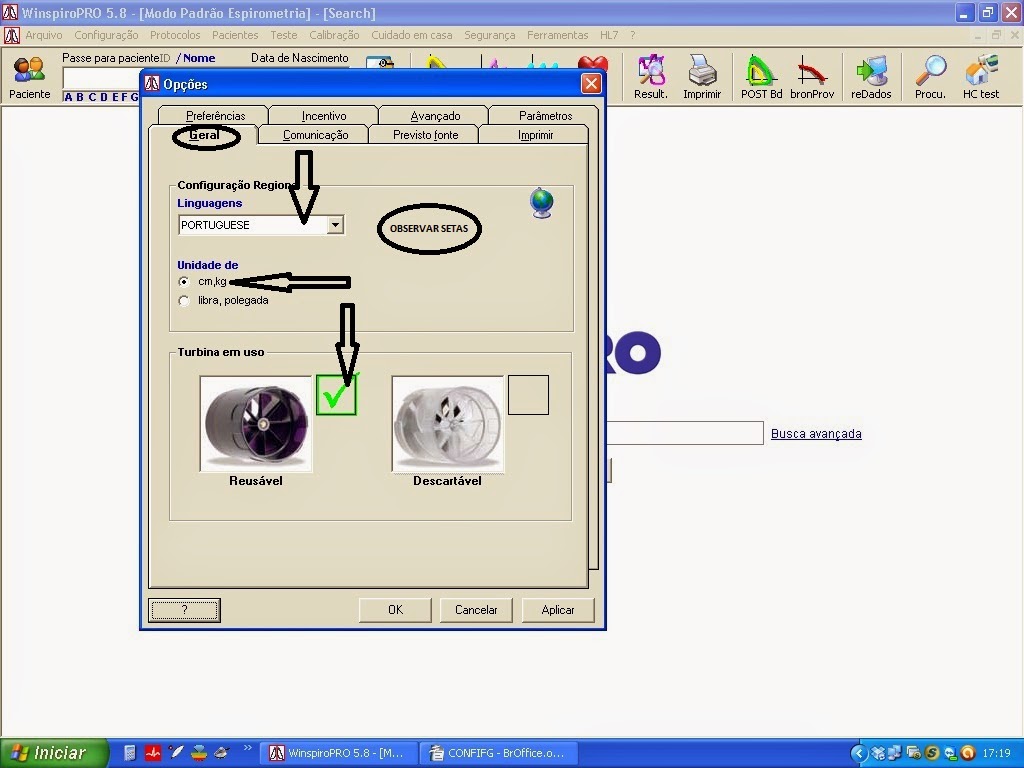
Task: Click the Descartável turbine image
Action: click(x=448, y=423)
